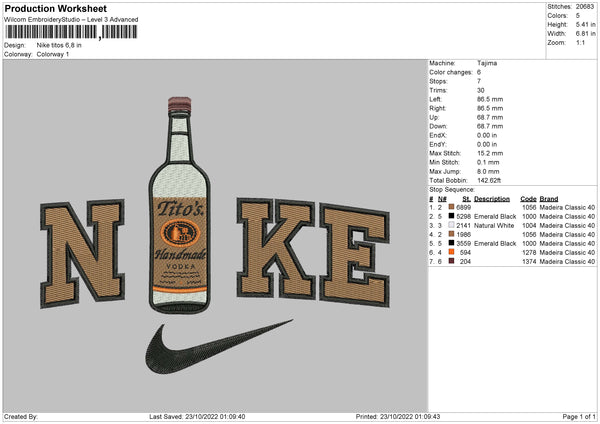Image resolution: width=600 pixels, height=424 pixels.
Task: Click the 'Colorway 1' value
Action: pos(53,54)
